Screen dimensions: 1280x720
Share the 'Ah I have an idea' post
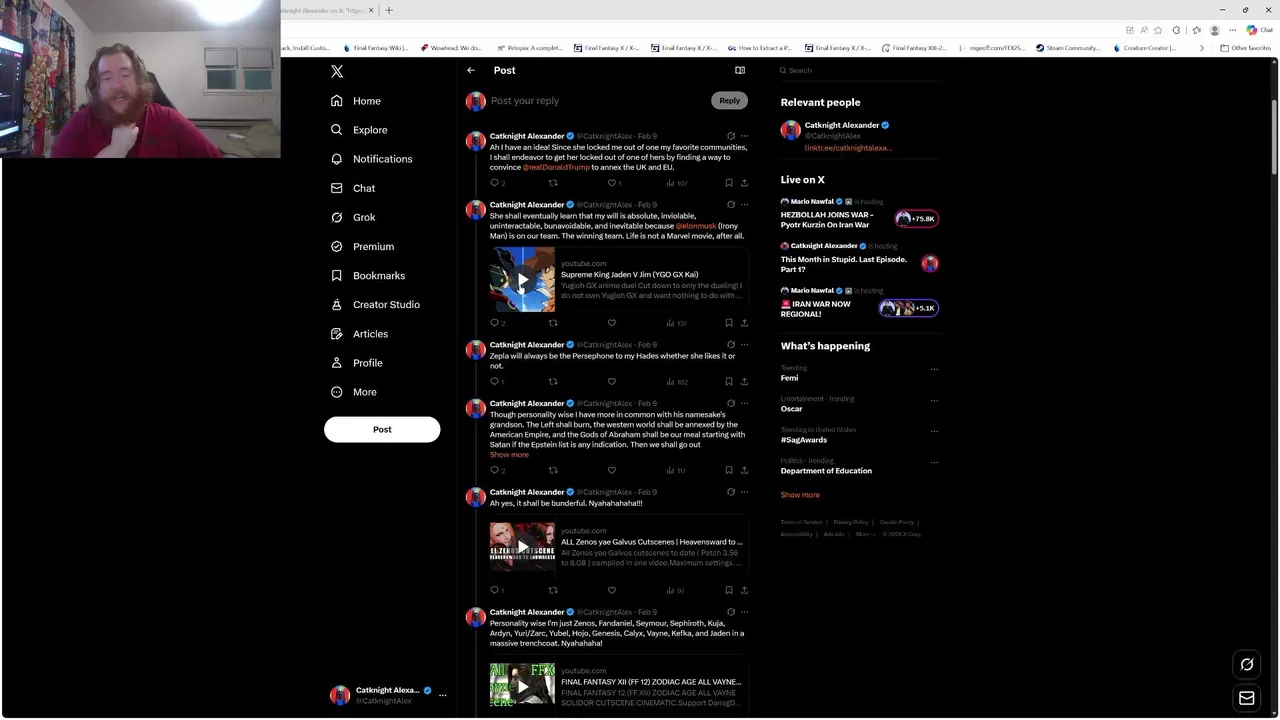[x=744, y=183]
